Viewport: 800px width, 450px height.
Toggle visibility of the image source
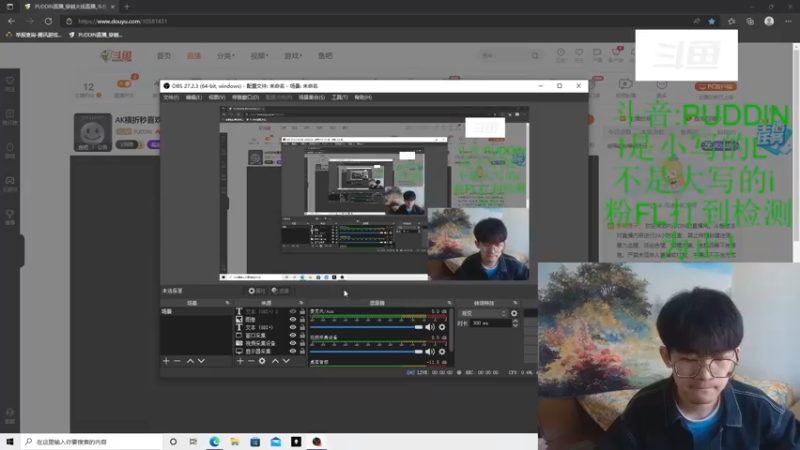[x=293, y=319]
